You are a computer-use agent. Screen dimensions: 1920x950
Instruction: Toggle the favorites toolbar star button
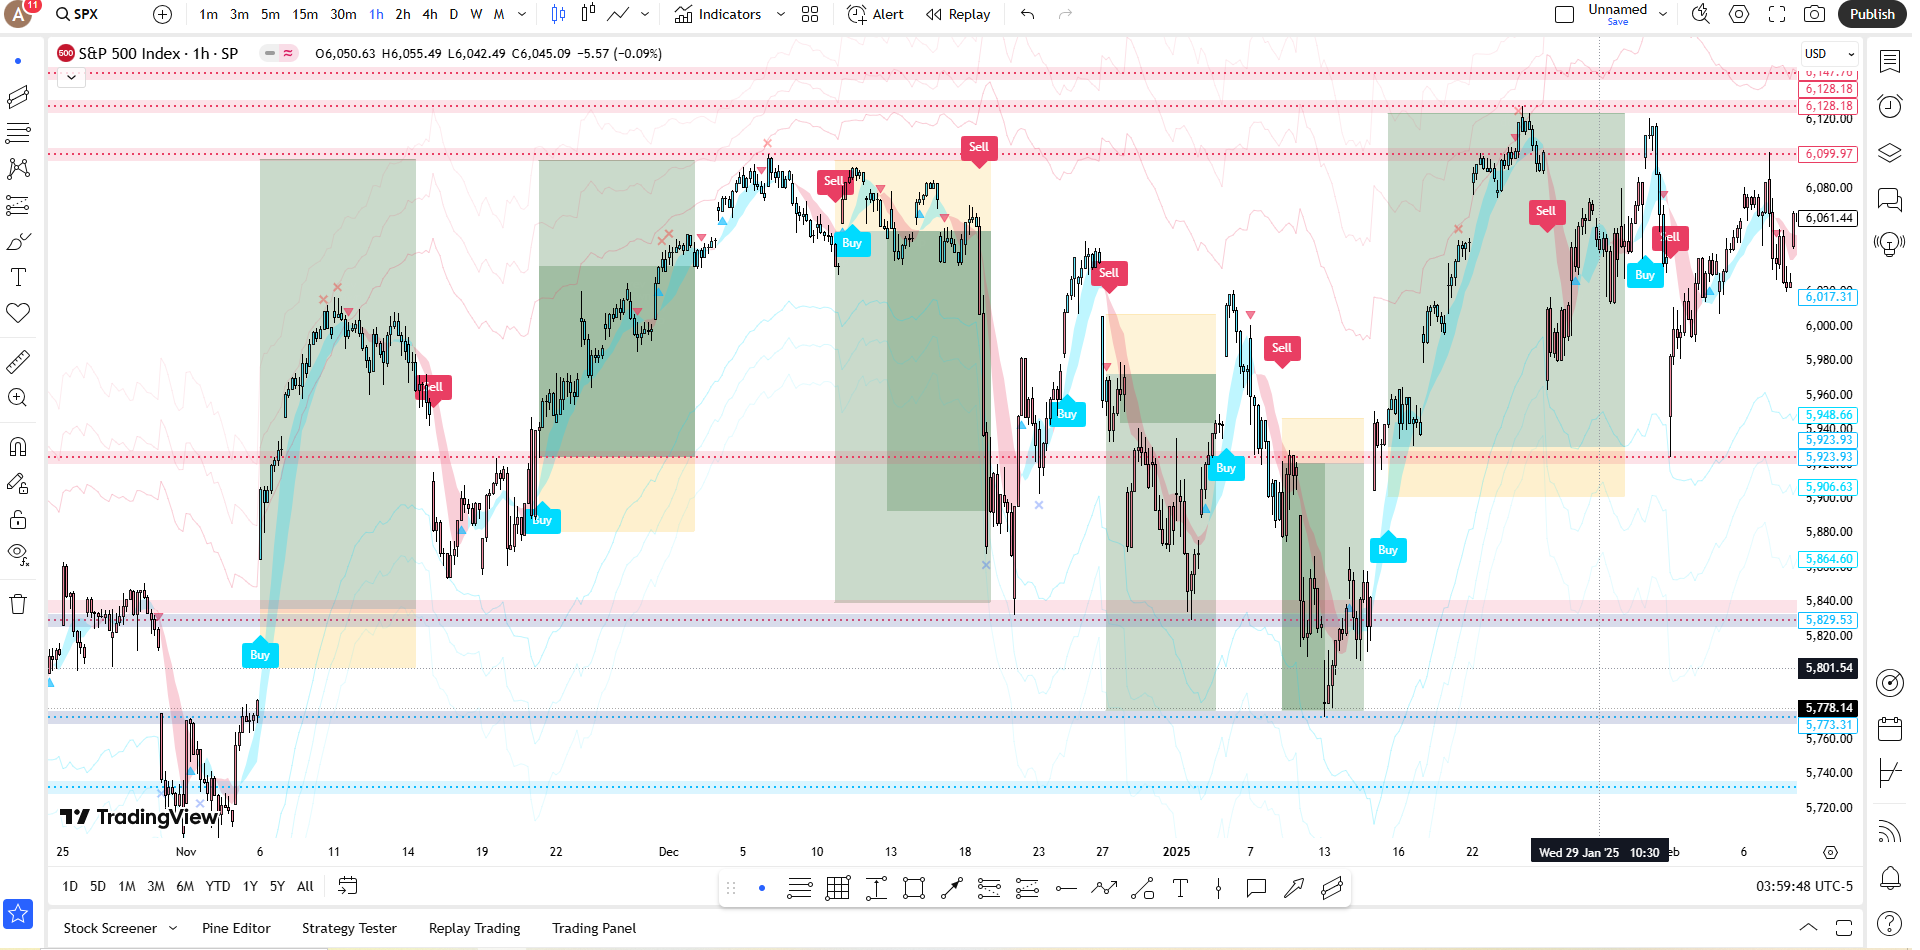coord(18,914)
